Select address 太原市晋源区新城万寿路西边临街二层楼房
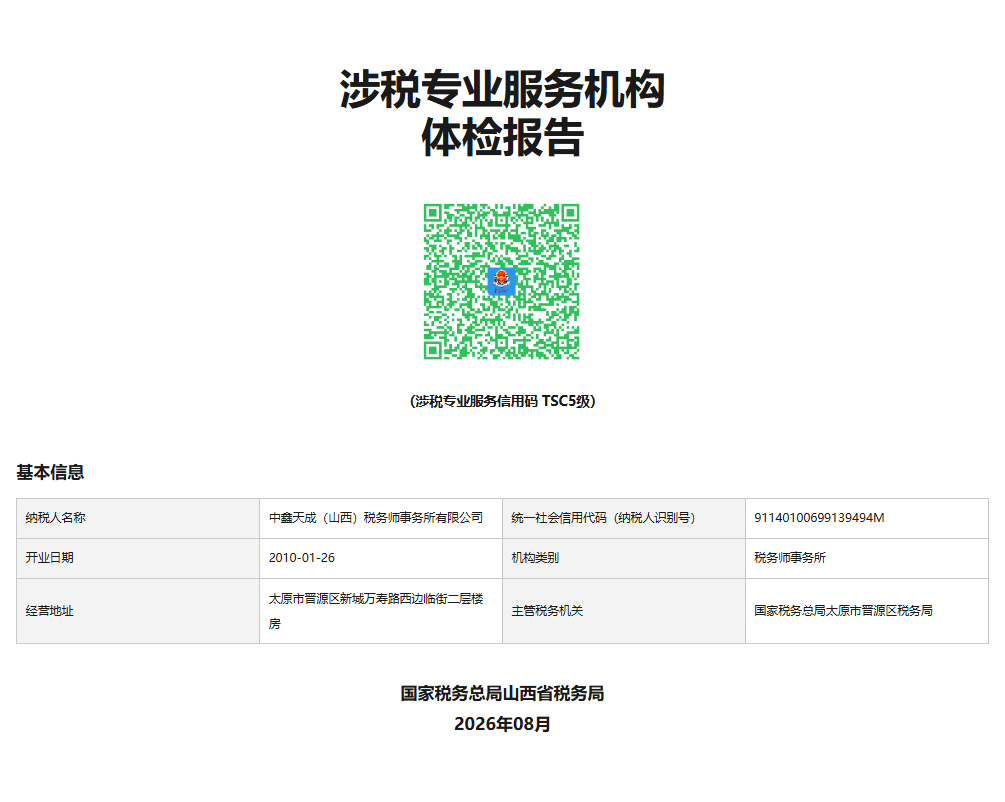1005x802 pixels. tap(376, 611)
